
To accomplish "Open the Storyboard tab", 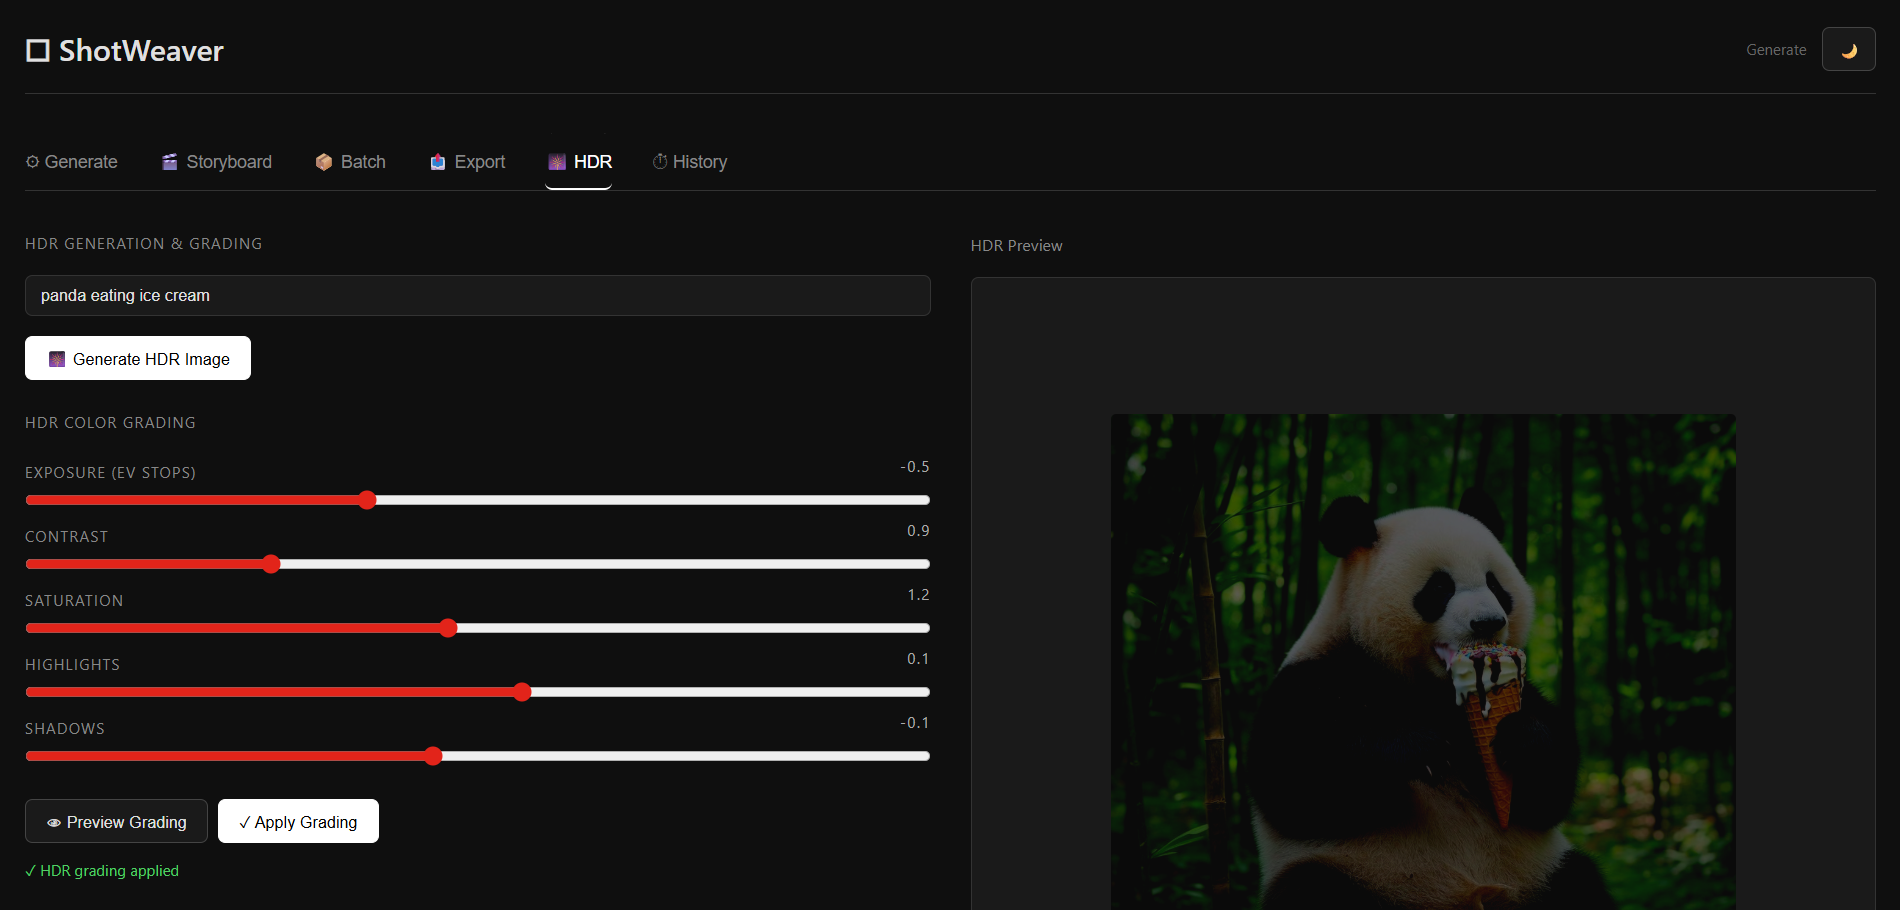I will pos(216,162).
